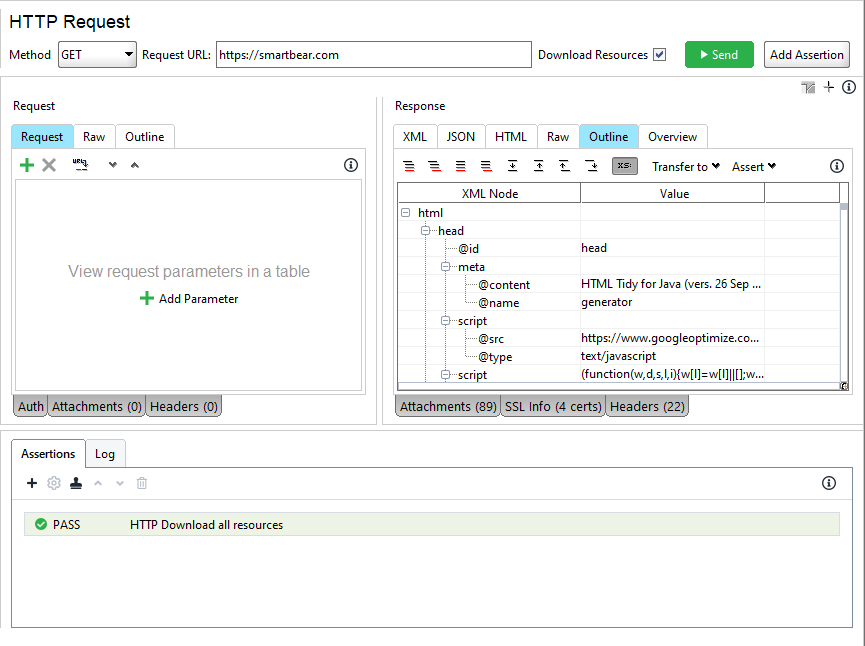Click the plus icon beside top-right info
This screenshot has width=865, height=646.
point(829,87)
